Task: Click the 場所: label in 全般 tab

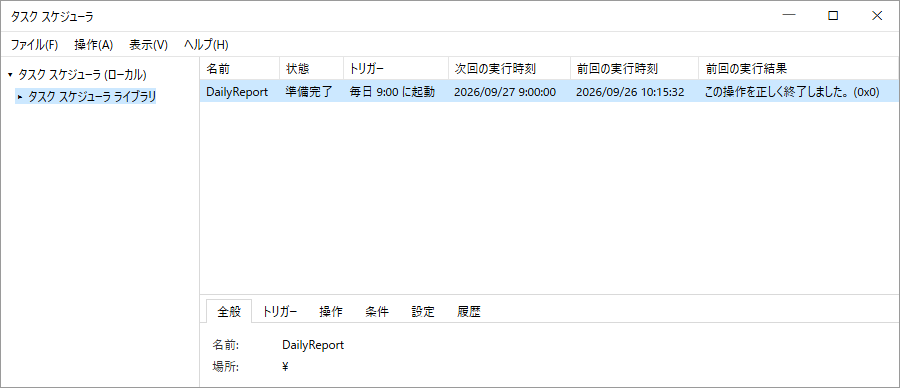Action: coord(226,367)
